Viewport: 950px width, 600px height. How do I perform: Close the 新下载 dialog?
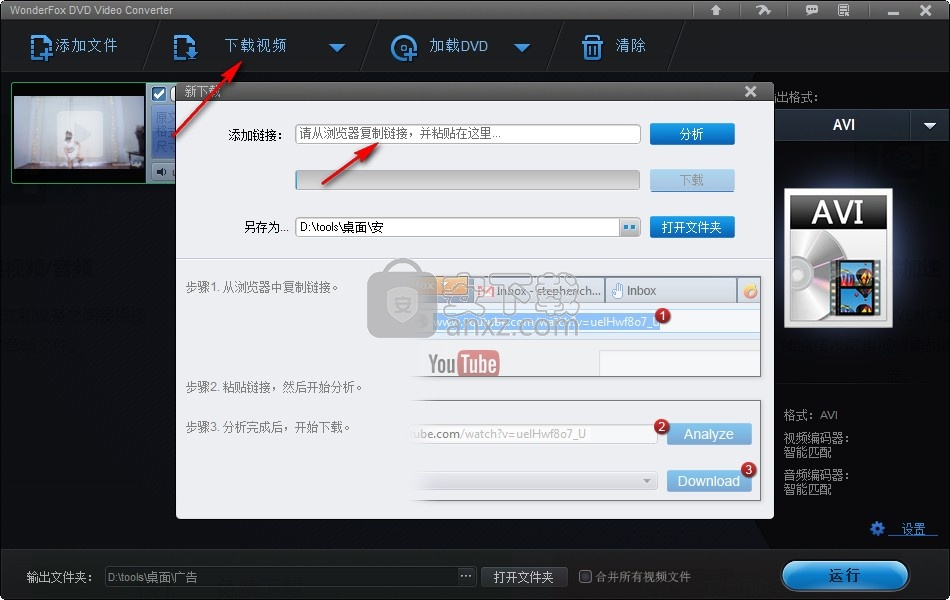751,92
